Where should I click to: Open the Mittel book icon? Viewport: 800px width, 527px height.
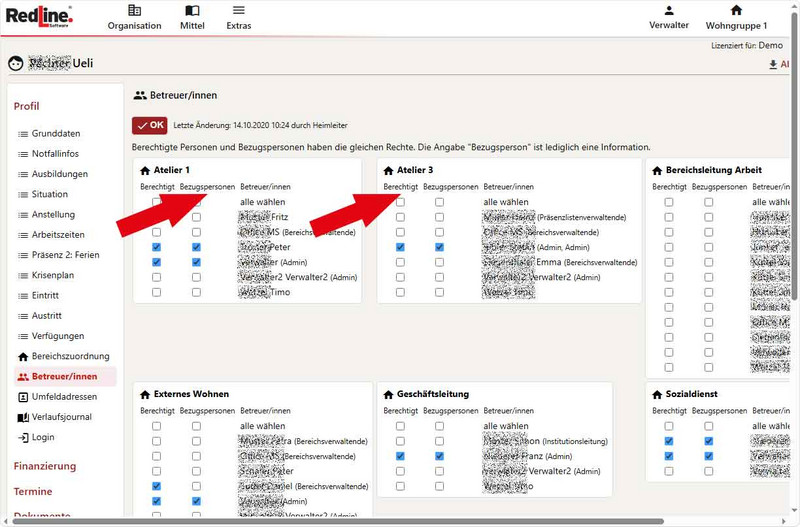tap(192, 11)
